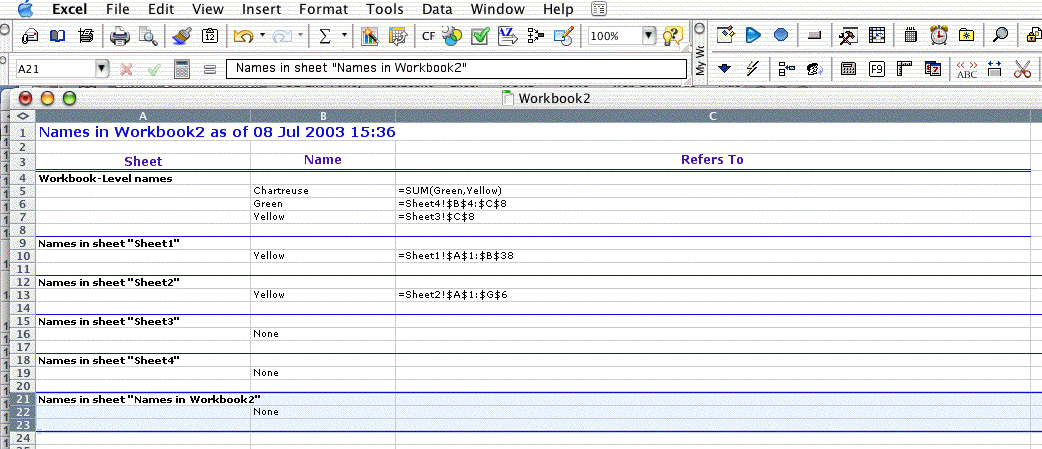Image resolution: width=1042 pixels, height=449 pixels.
Task: Click the formula bar calculator icon
Action: pos(181,69)
